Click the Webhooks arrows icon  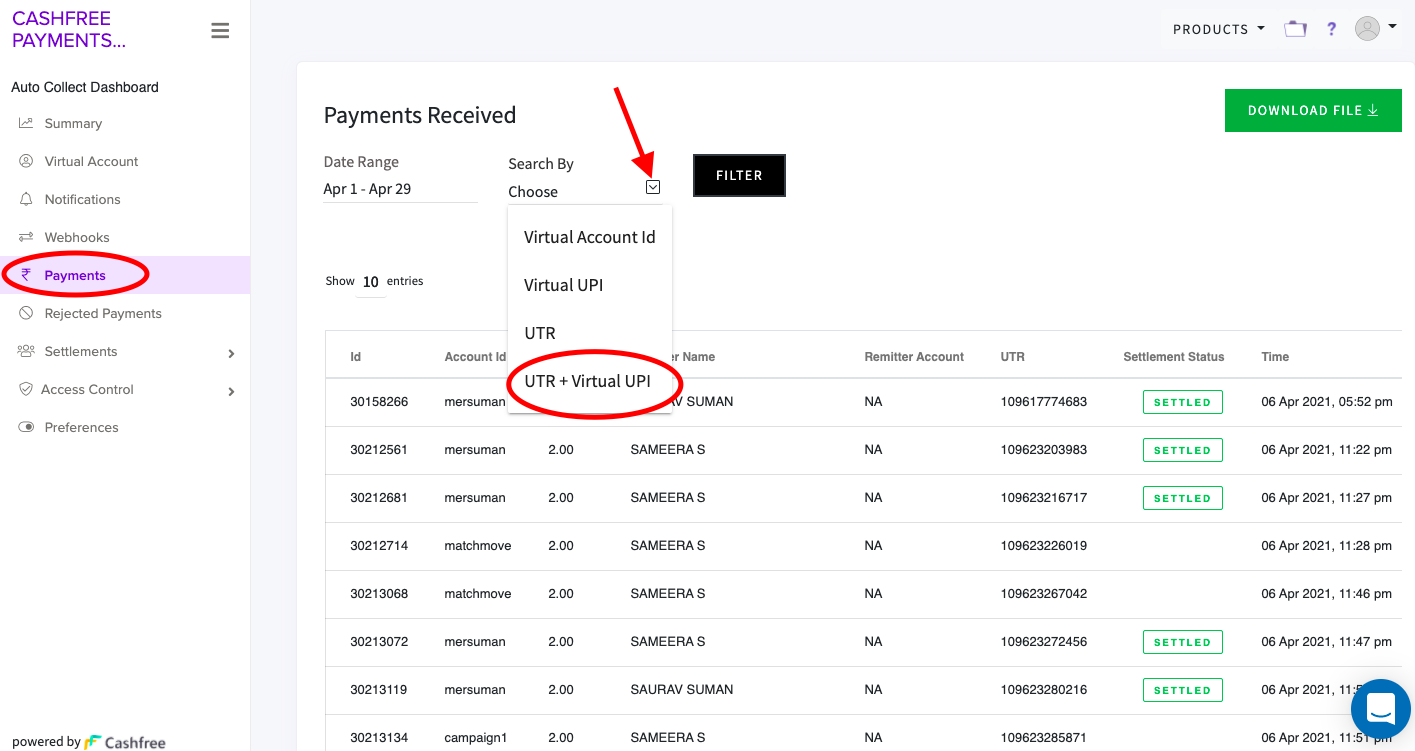pyautogui.click(x=26, y=237)
